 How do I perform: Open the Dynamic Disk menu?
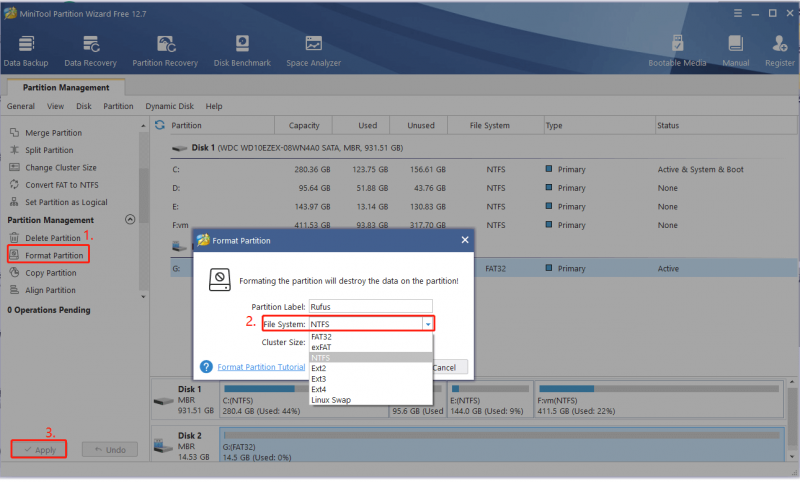[x=169, y=106]
